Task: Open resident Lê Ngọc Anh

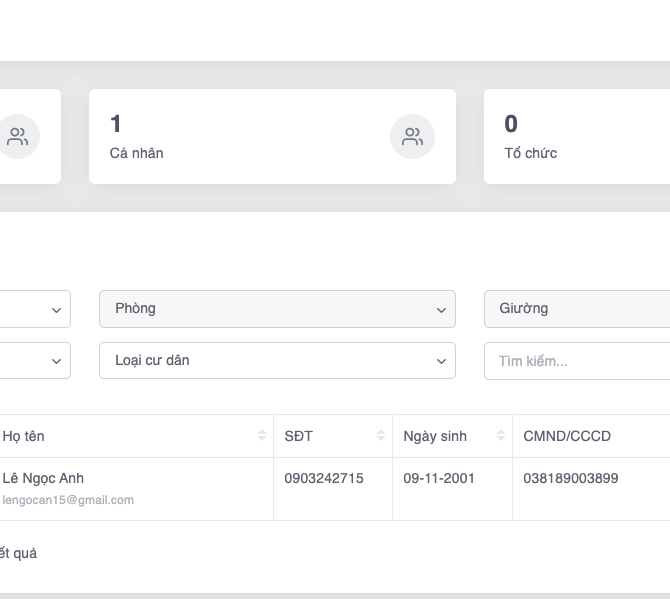Action: [43, 478]
